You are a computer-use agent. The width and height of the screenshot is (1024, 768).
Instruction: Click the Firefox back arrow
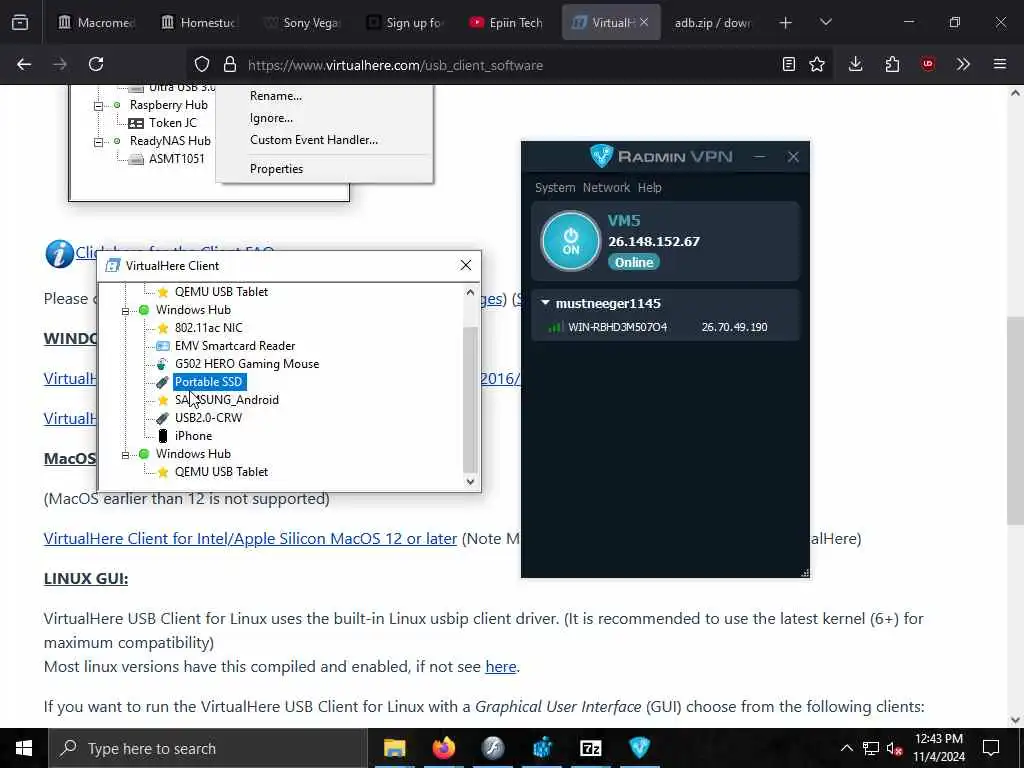[24, 65]
